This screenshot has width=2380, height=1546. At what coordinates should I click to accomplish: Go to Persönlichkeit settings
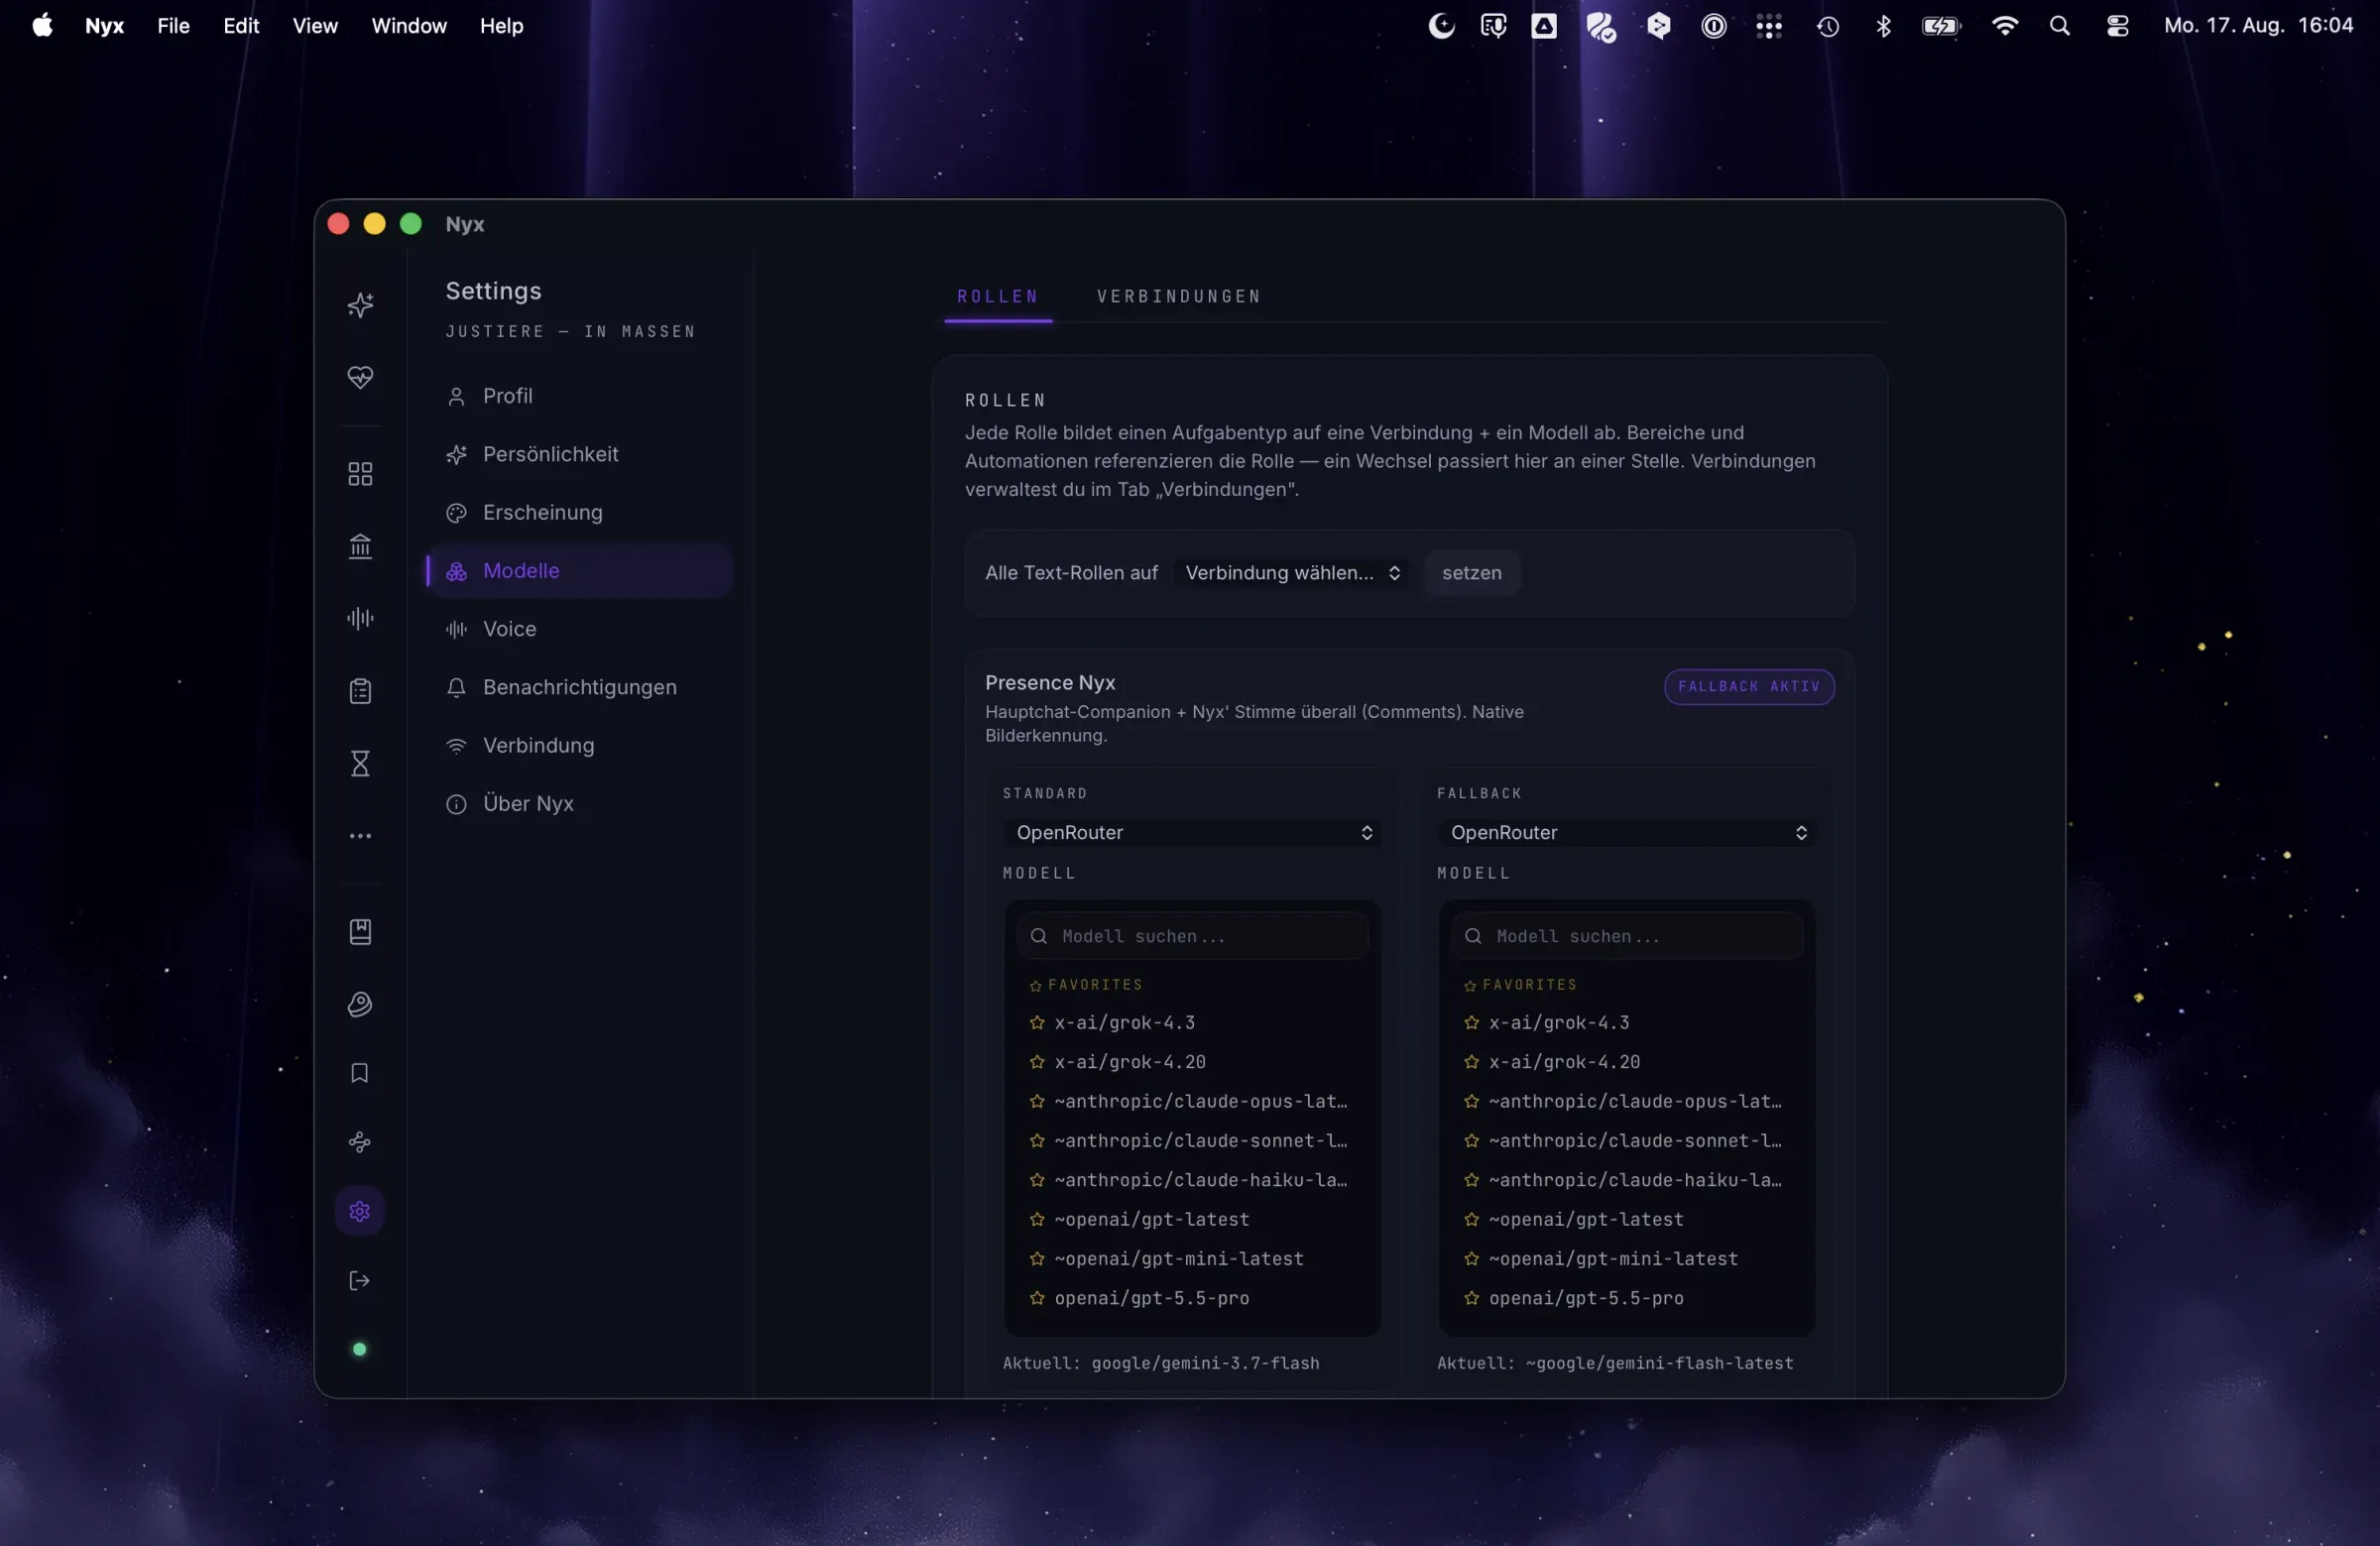pos(579,454)
